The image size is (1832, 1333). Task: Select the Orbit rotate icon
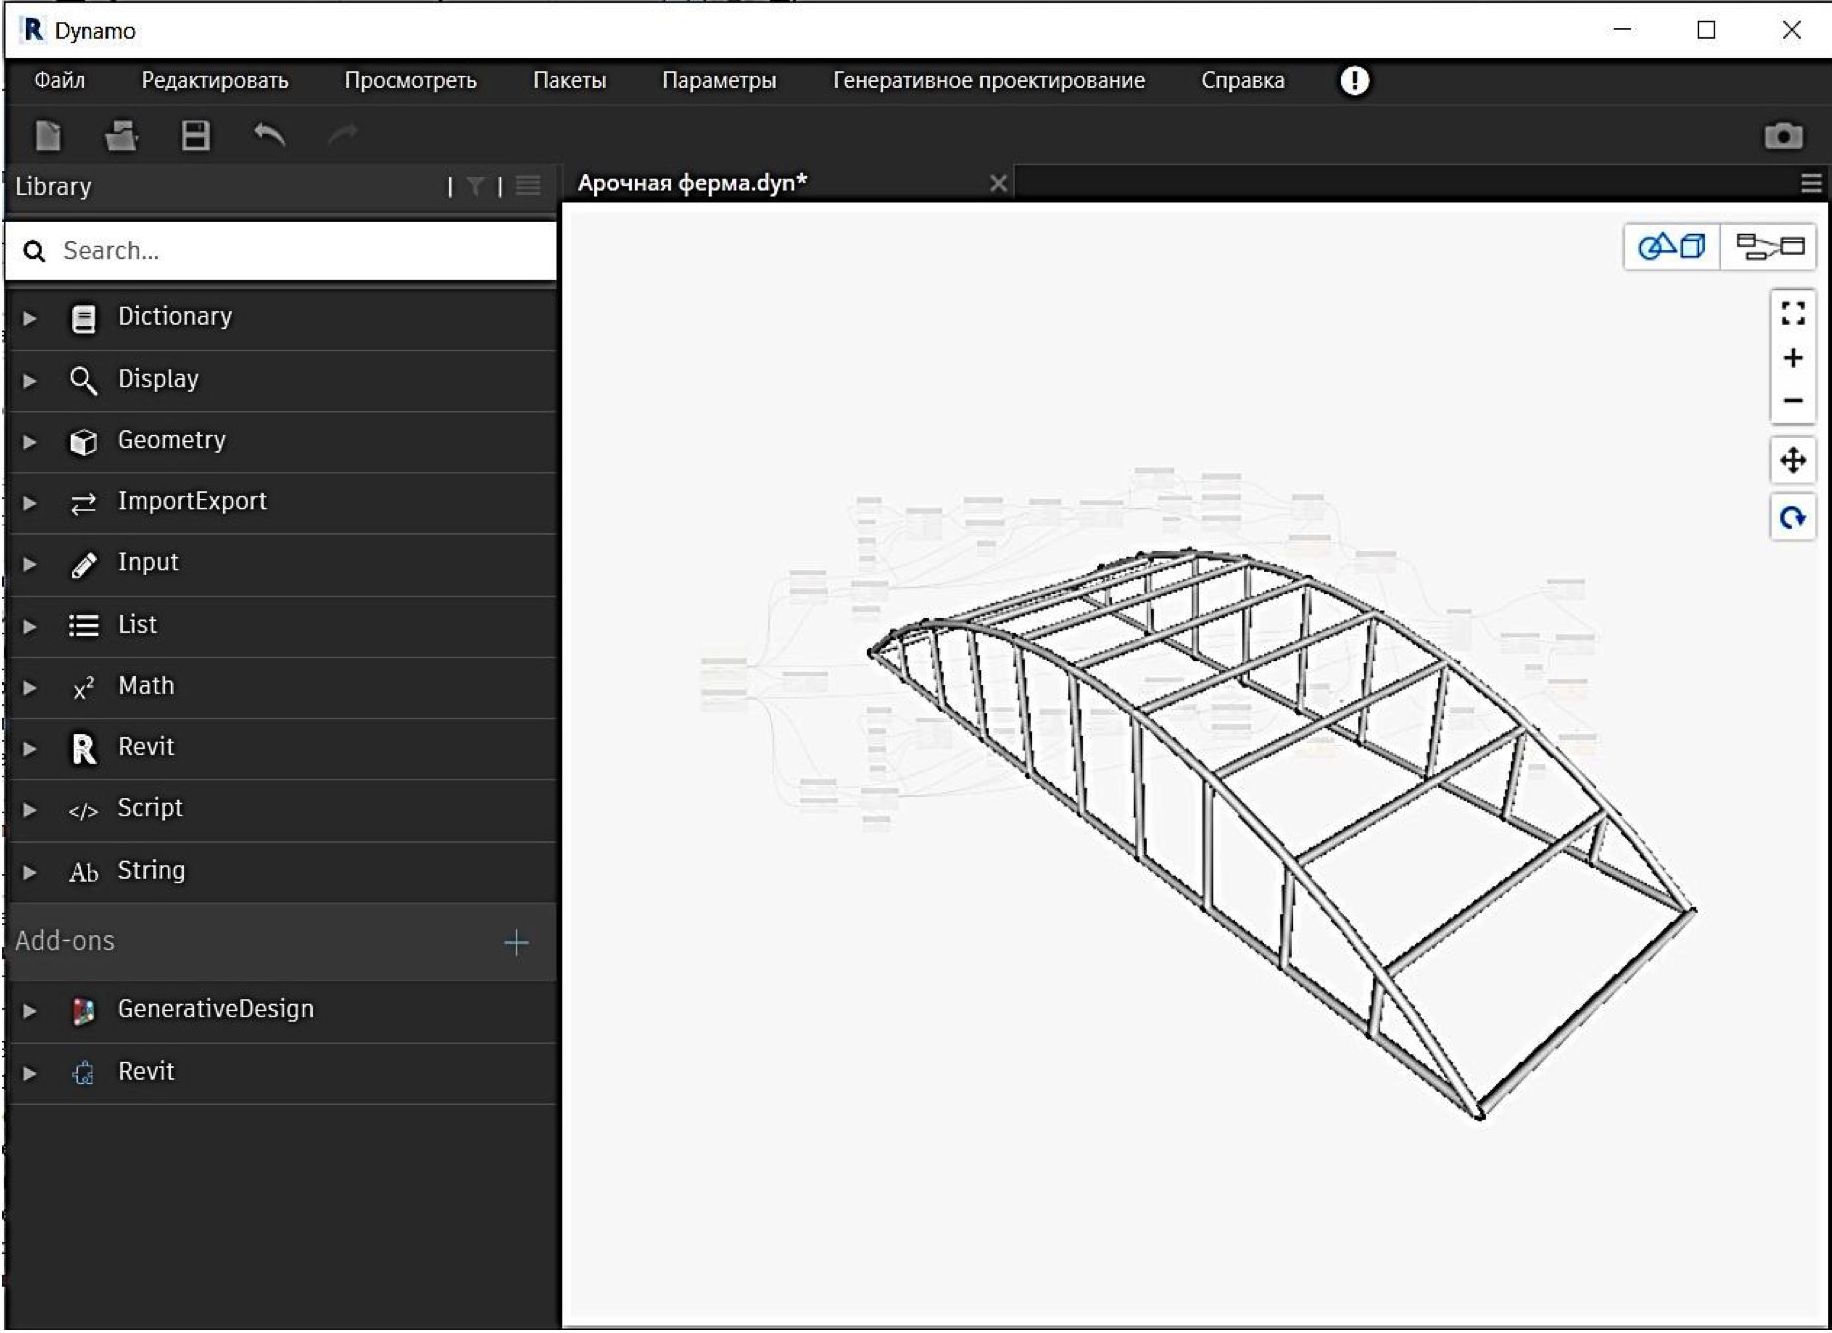pyautogui.click(x=1792, y=518)
